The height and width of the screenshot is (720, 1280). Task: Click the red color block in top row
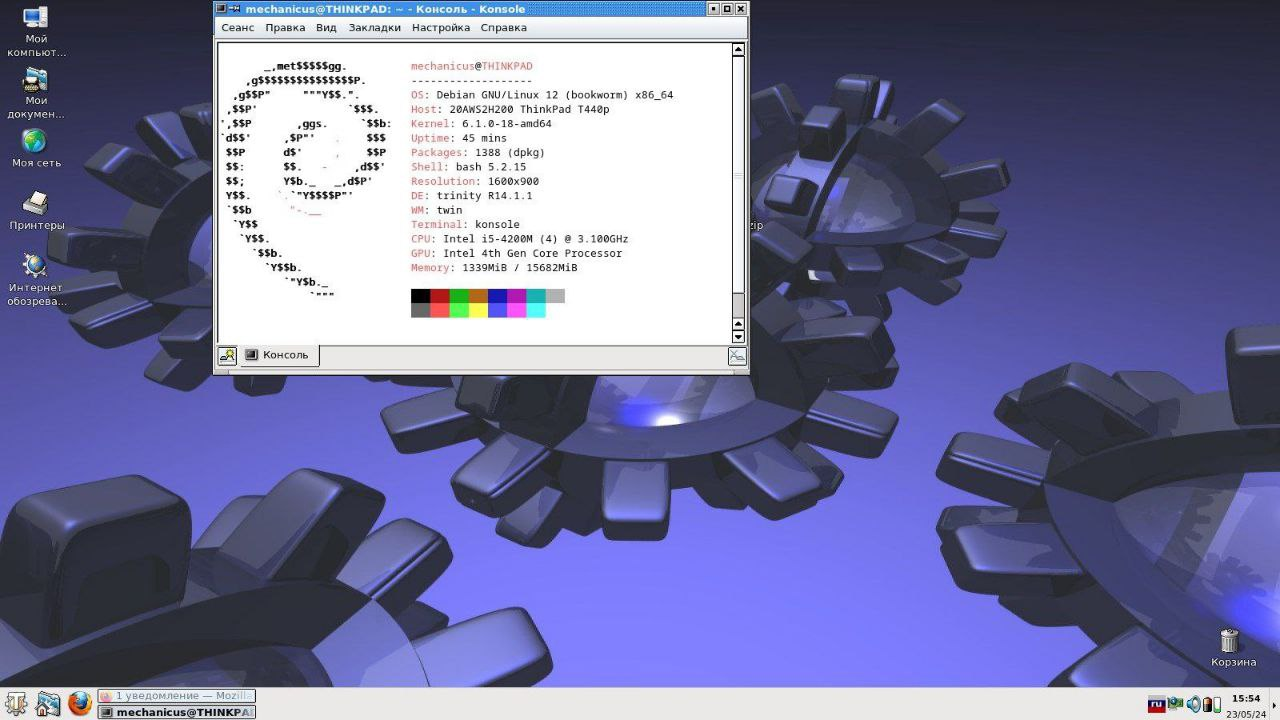tap(440, 296)
